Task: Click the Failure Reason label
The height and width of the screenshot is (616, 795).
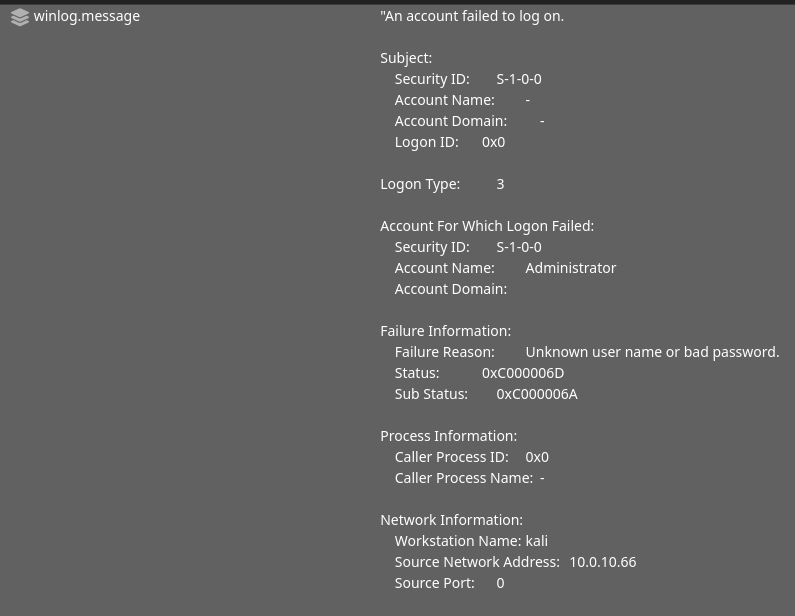Action: point(444,352)
